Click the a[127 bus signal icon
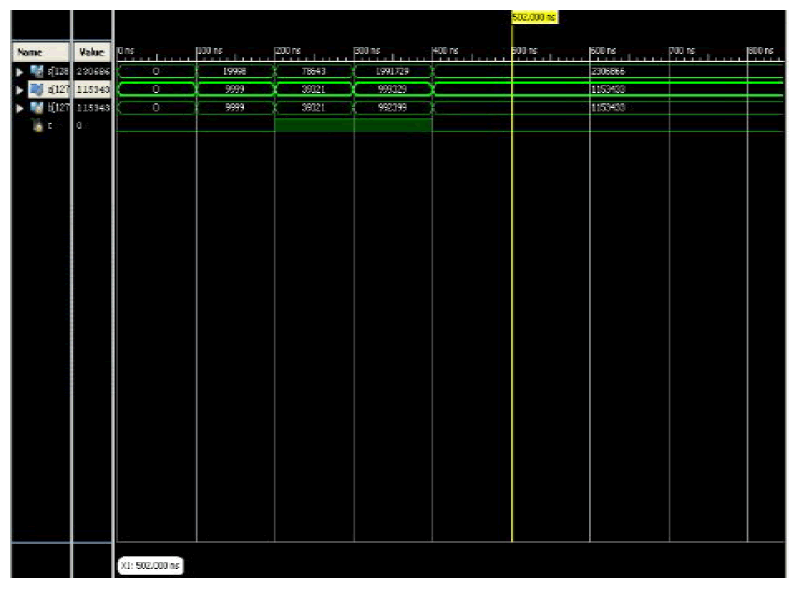 (x=37, y=90)
